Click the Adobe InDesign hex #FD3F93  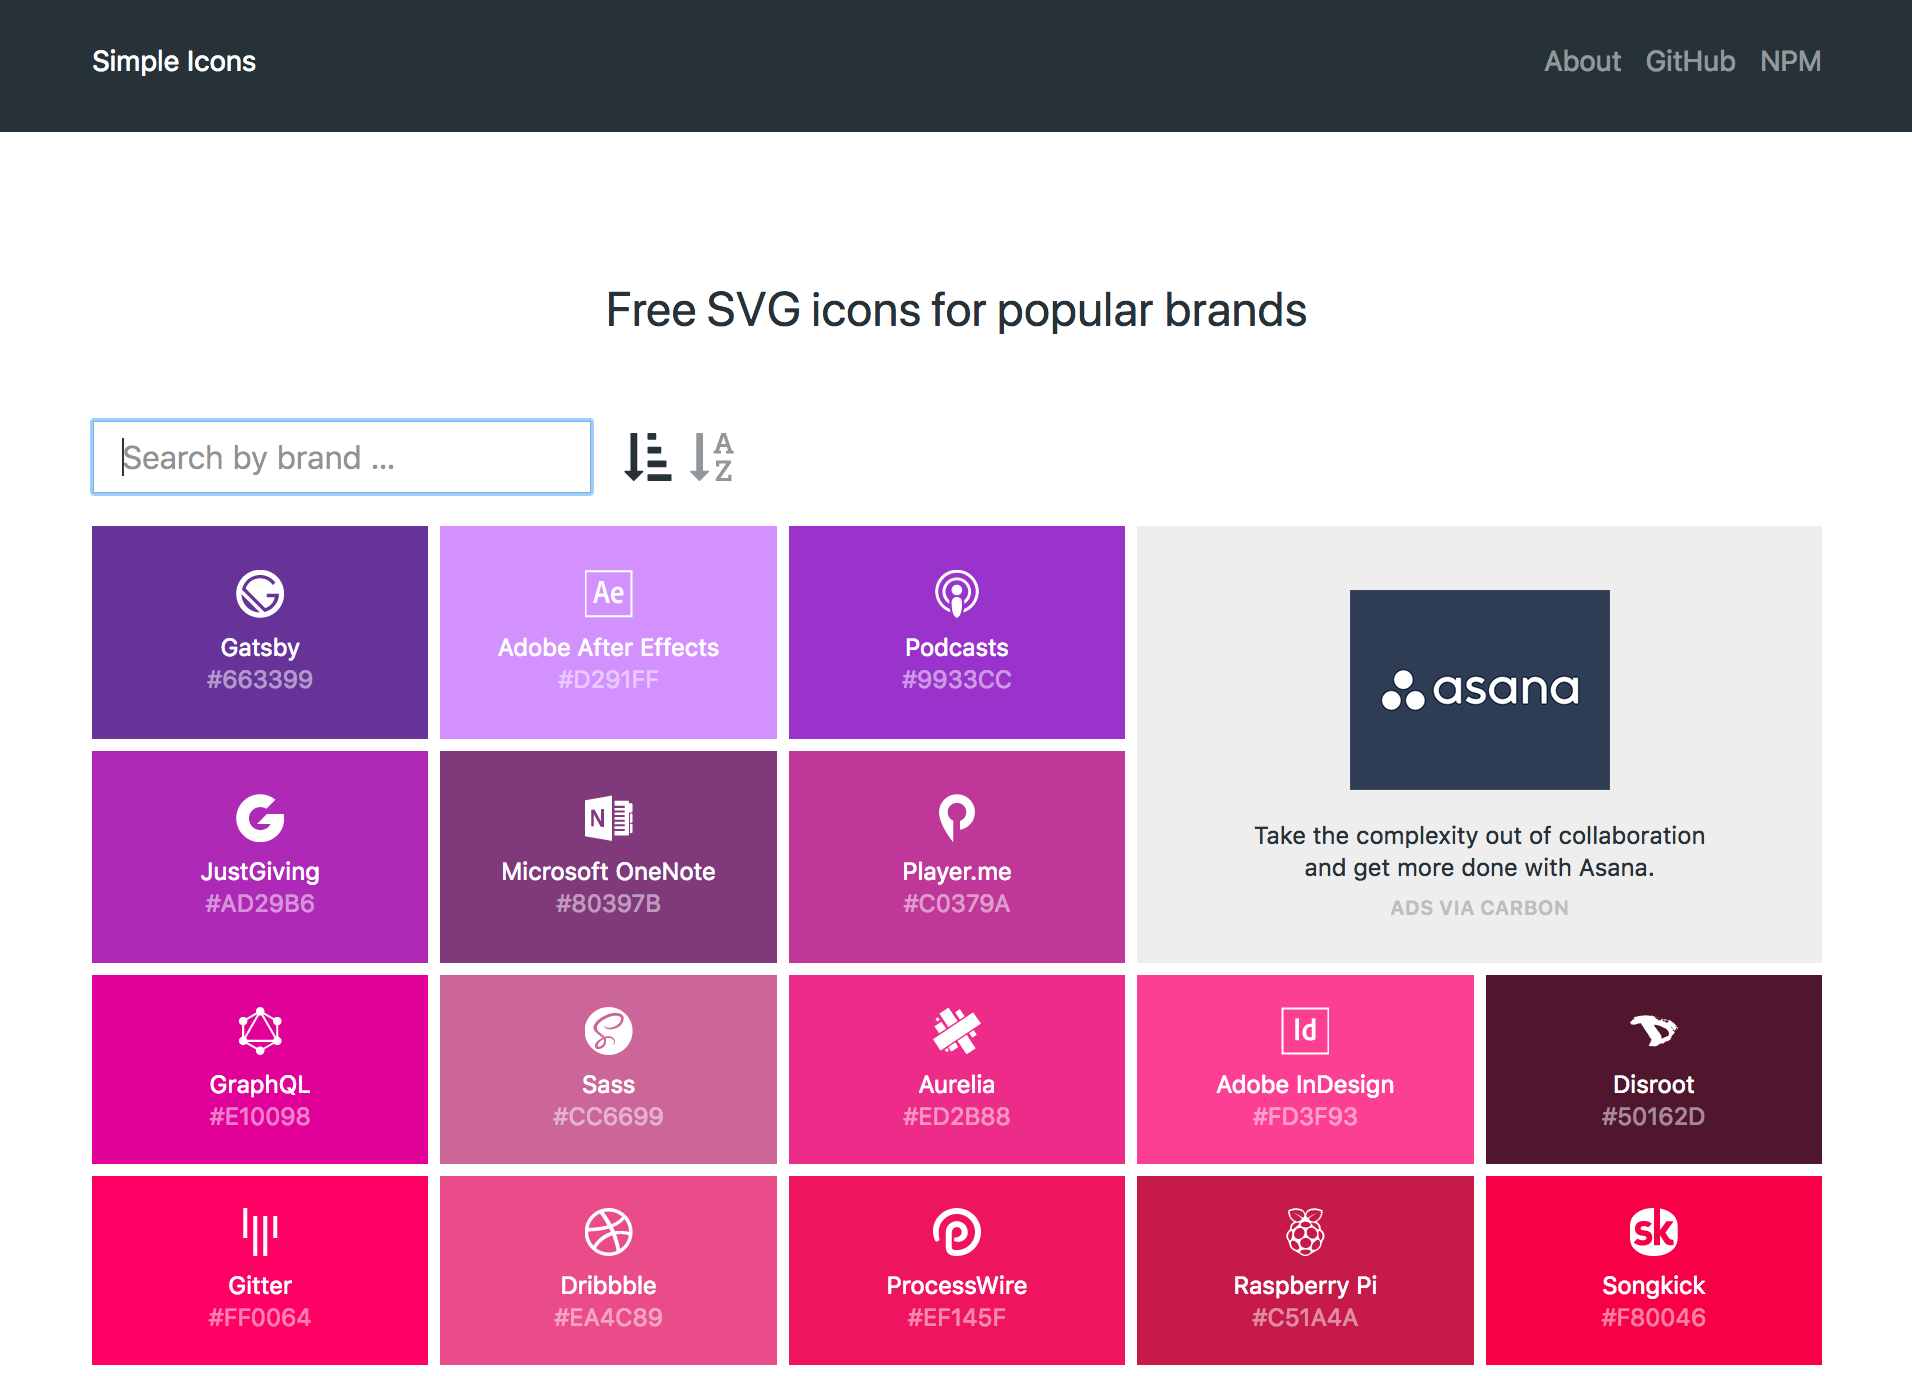(x=1305, y=1117)
